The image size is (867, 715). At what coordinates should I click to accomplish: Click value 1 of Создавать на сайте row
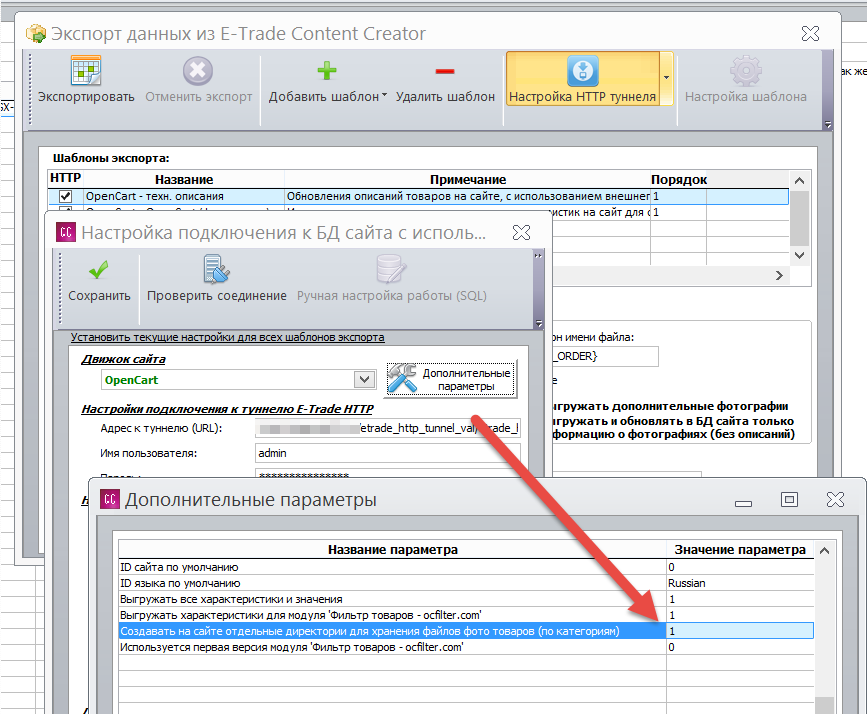pyautogui.click(x=740, y=631)
